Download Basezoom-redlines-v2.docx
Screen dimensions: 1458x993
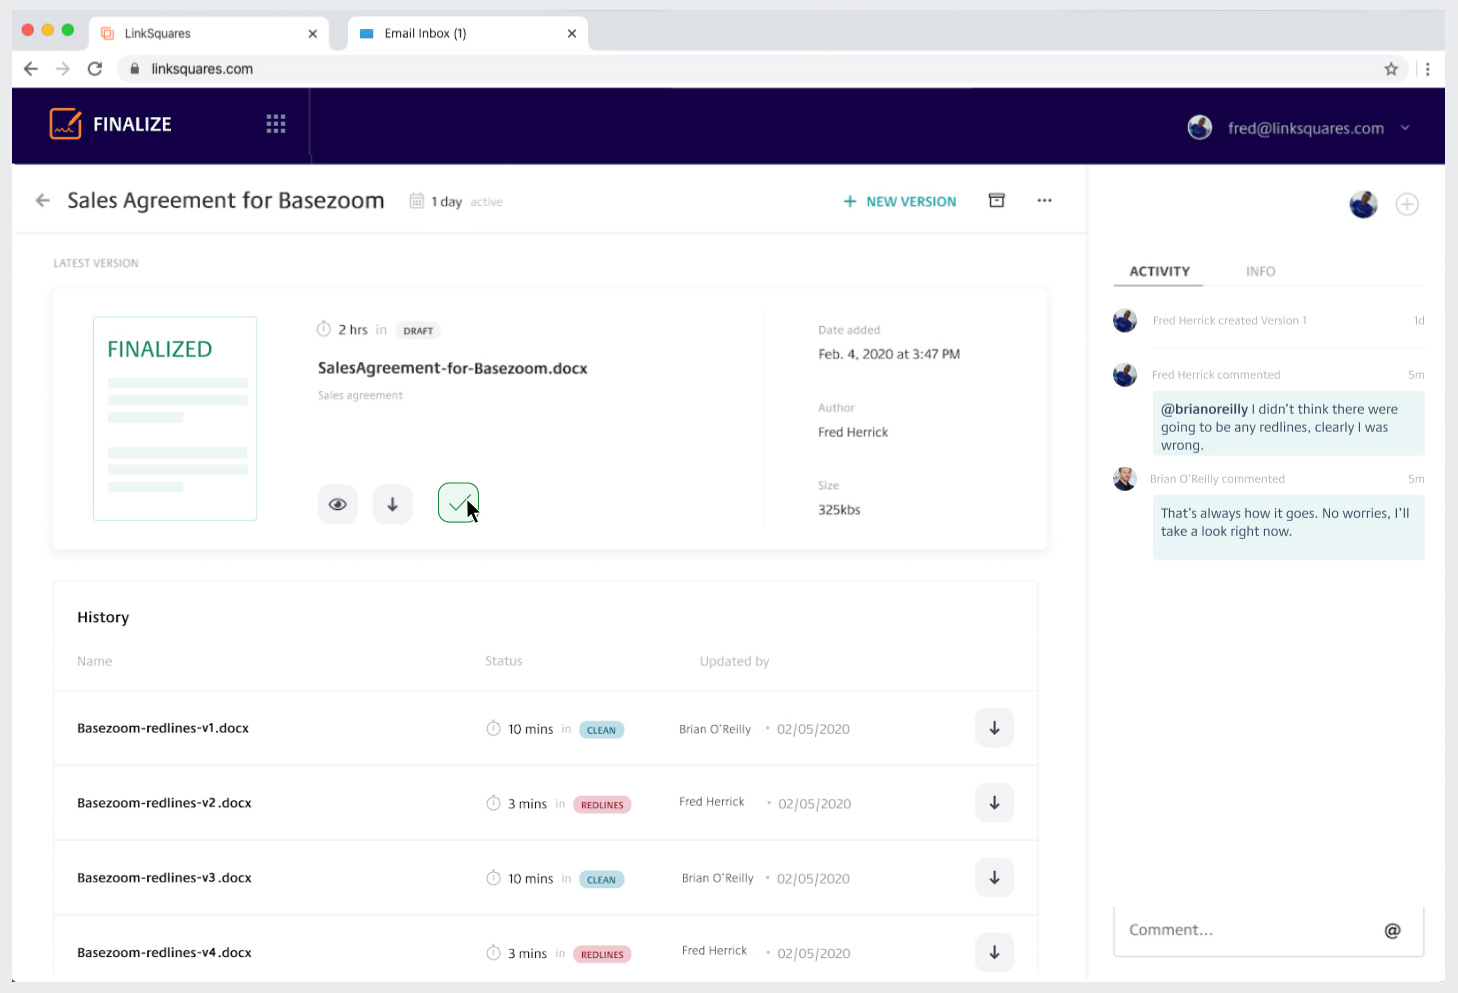coord(994,803)
